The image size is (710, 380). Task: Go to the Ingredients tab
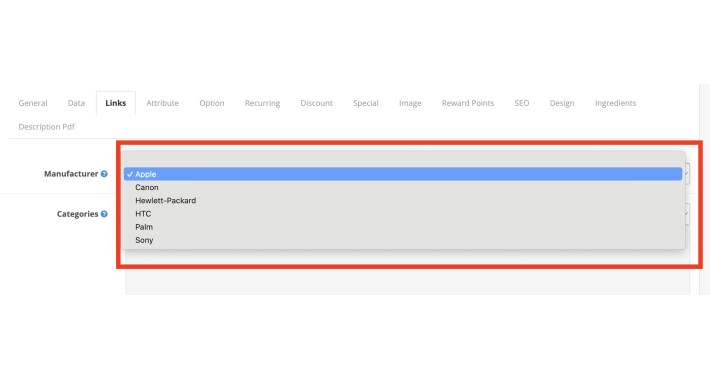[615, 103]
